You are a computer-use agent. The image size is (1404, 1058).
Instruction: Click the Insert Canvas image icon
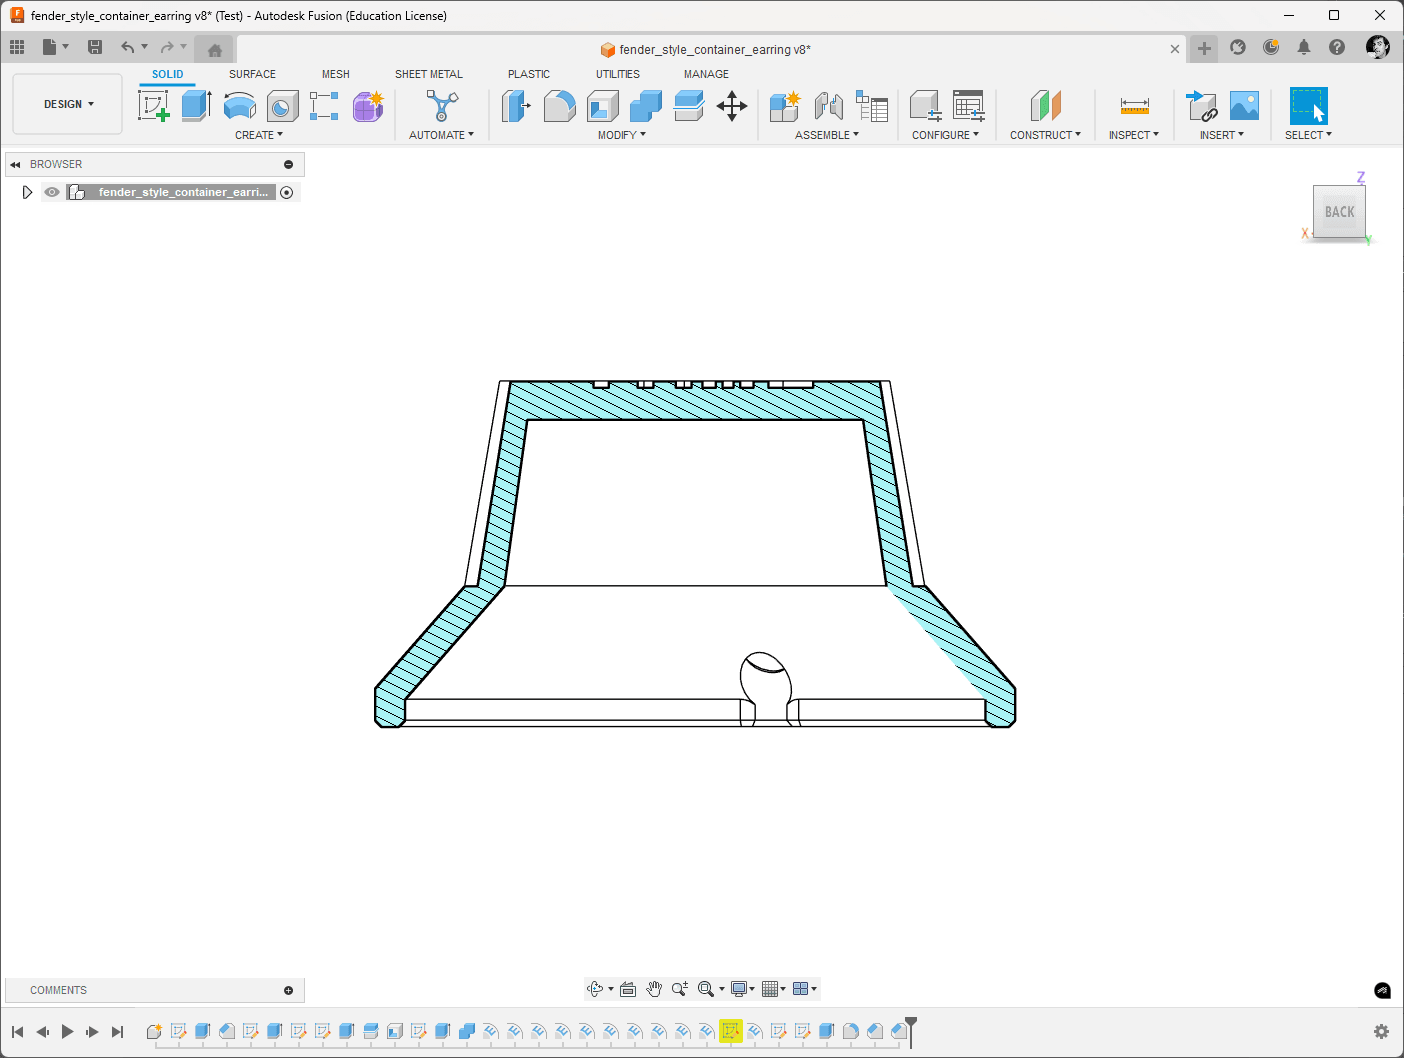(x=1244, y=105)
